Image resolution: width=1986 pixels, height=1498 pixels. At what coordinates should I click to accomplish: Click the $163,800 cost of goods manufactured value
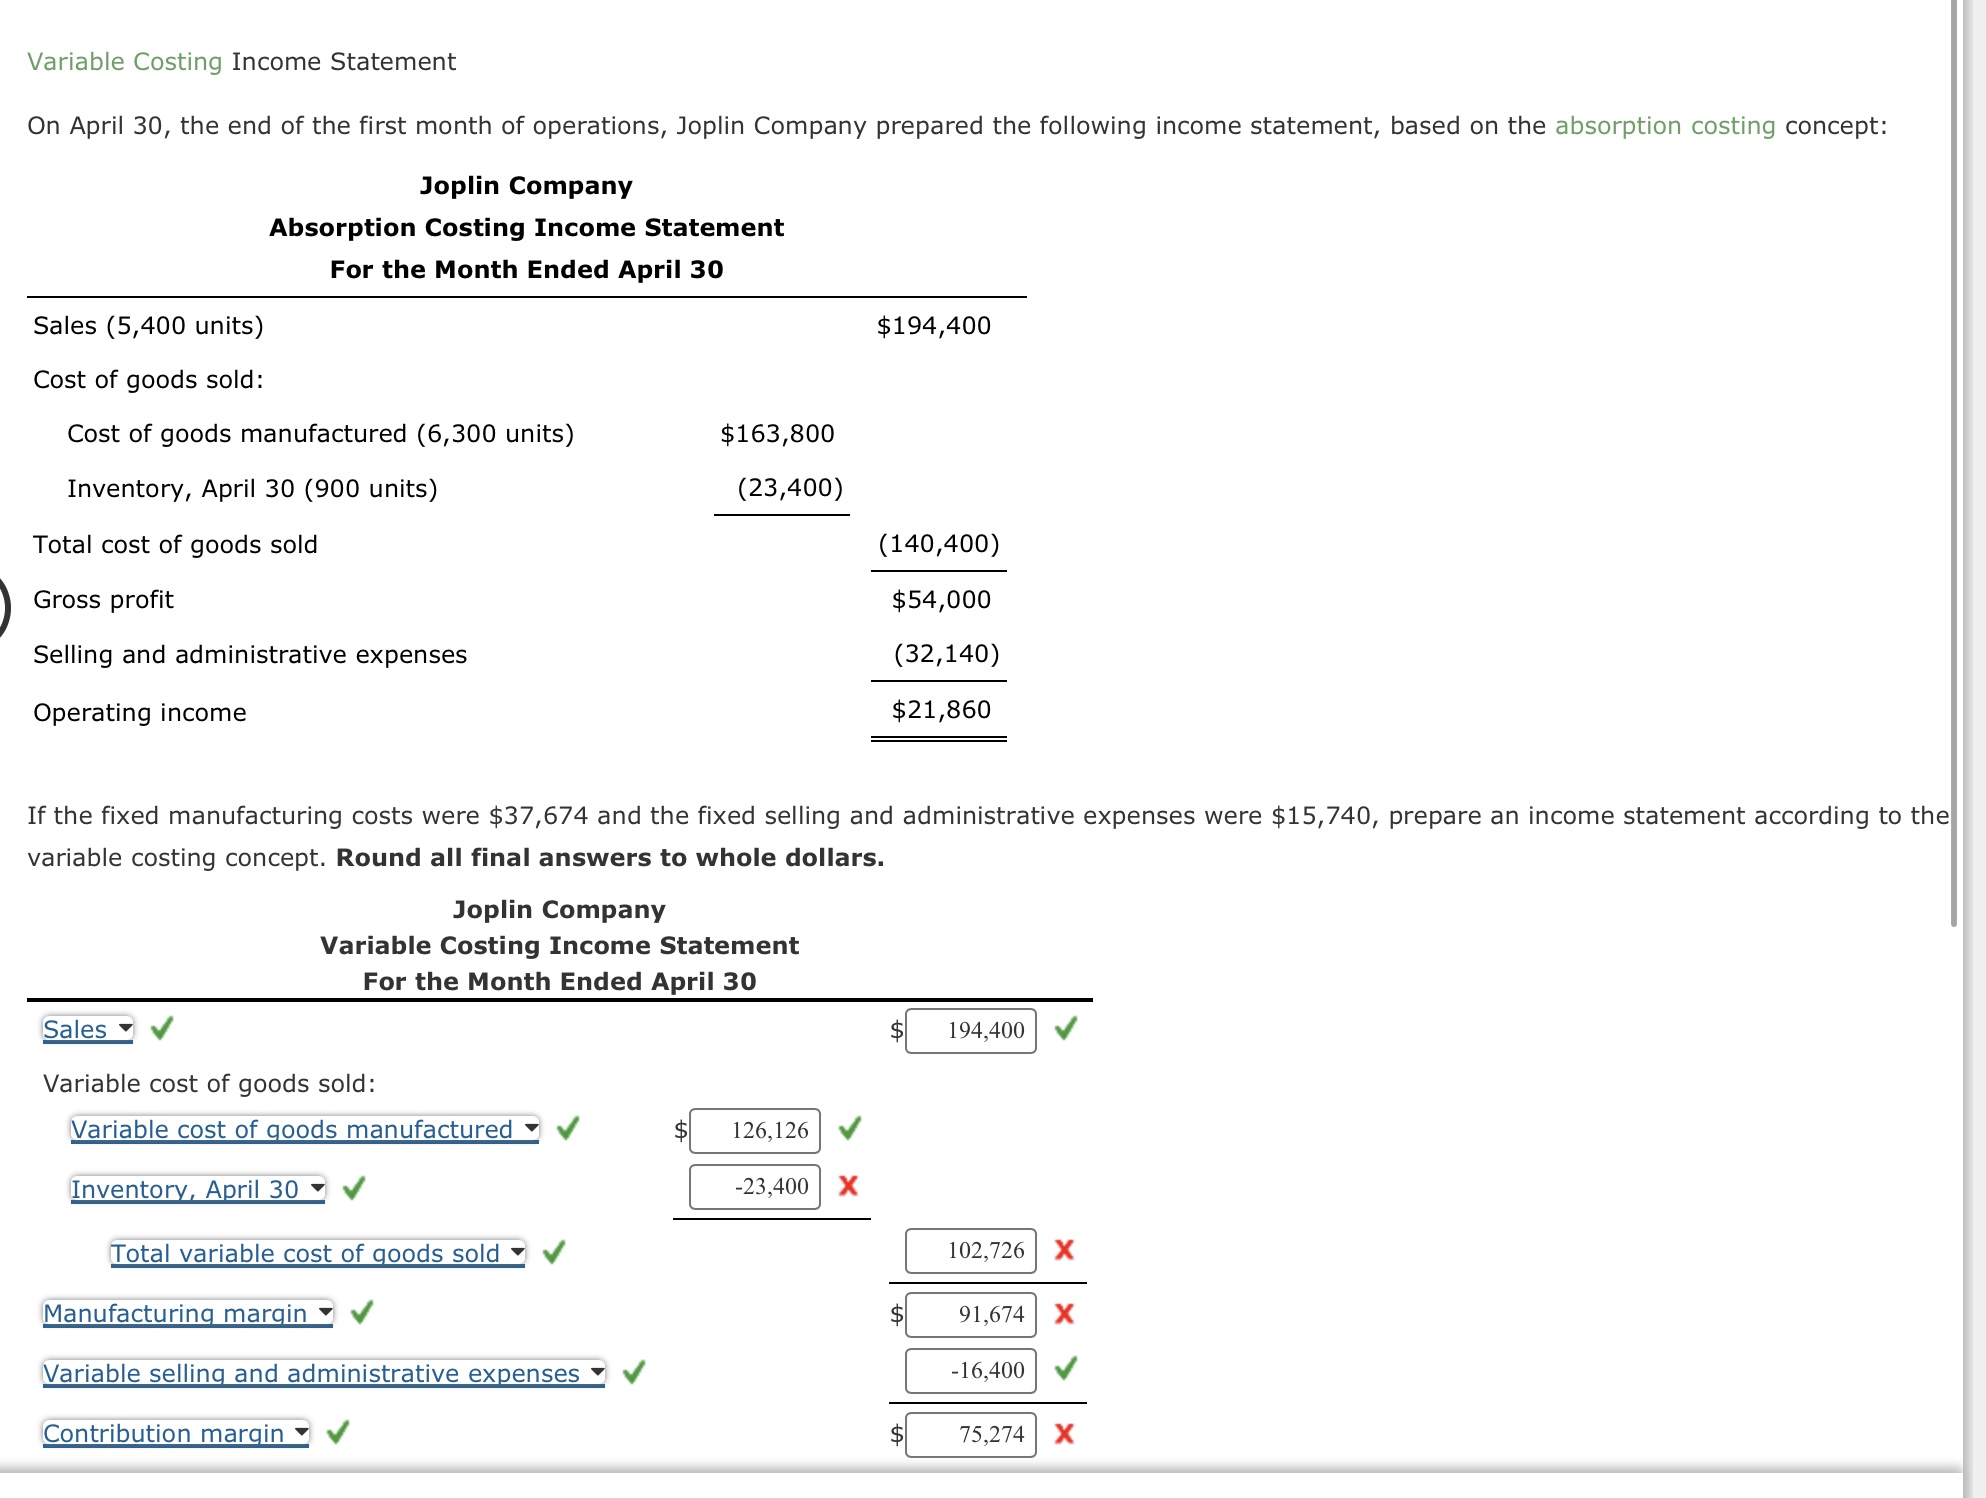click(777, 434)
